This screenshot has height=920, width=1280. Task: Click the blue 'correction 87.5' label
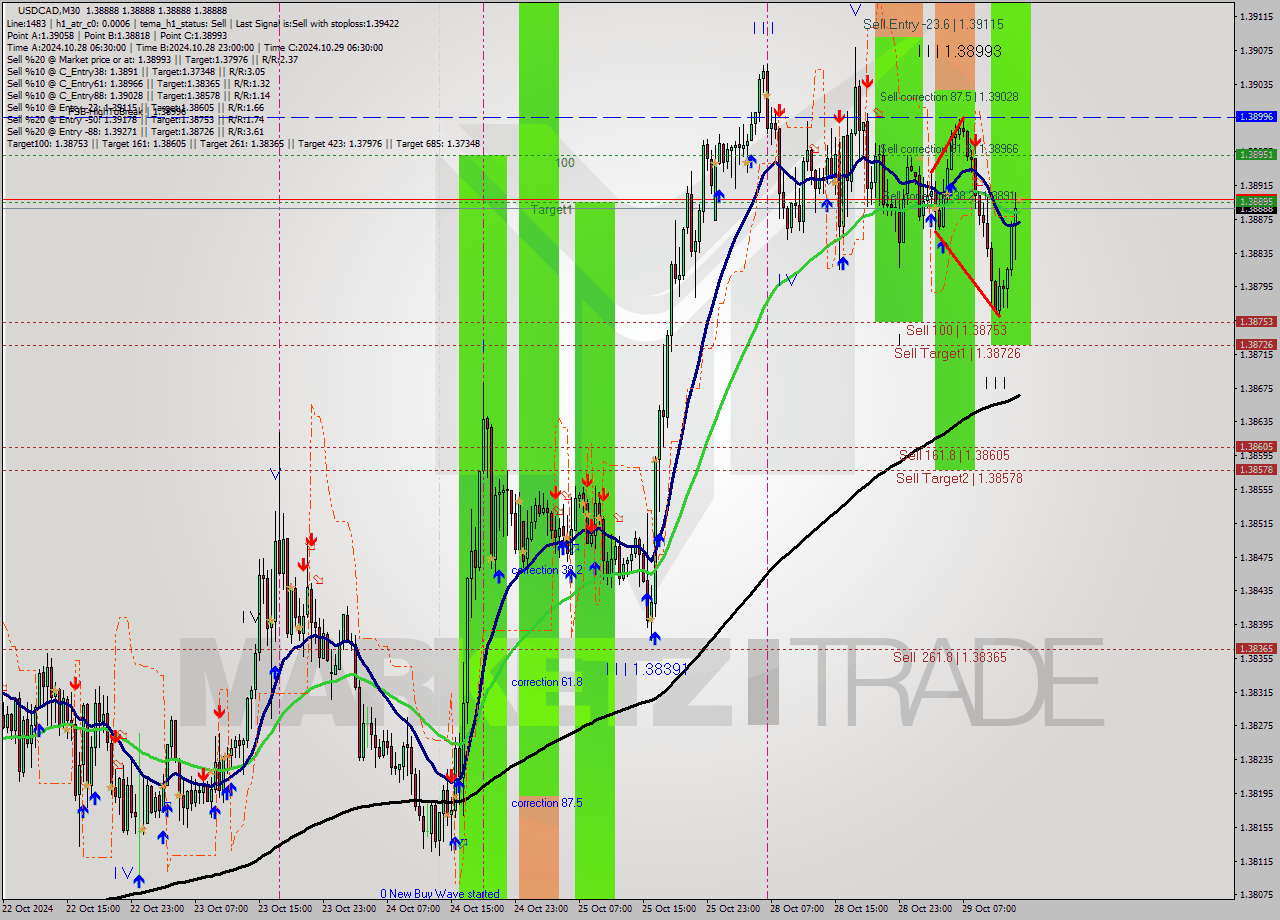click(x=546, y=803)
